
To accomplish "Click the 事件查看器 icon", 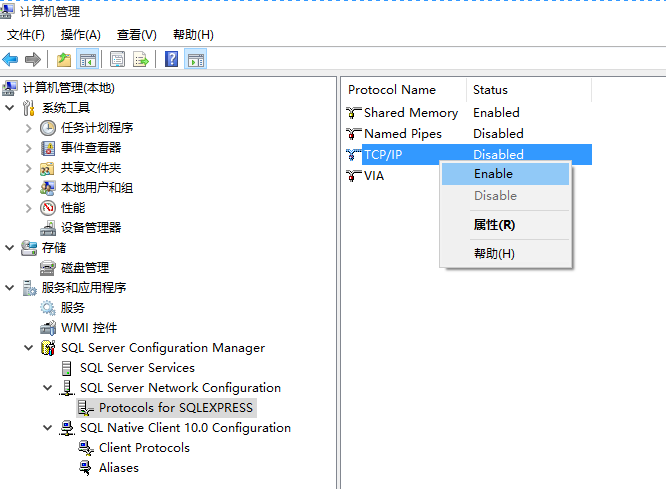I will click(48, 148).
